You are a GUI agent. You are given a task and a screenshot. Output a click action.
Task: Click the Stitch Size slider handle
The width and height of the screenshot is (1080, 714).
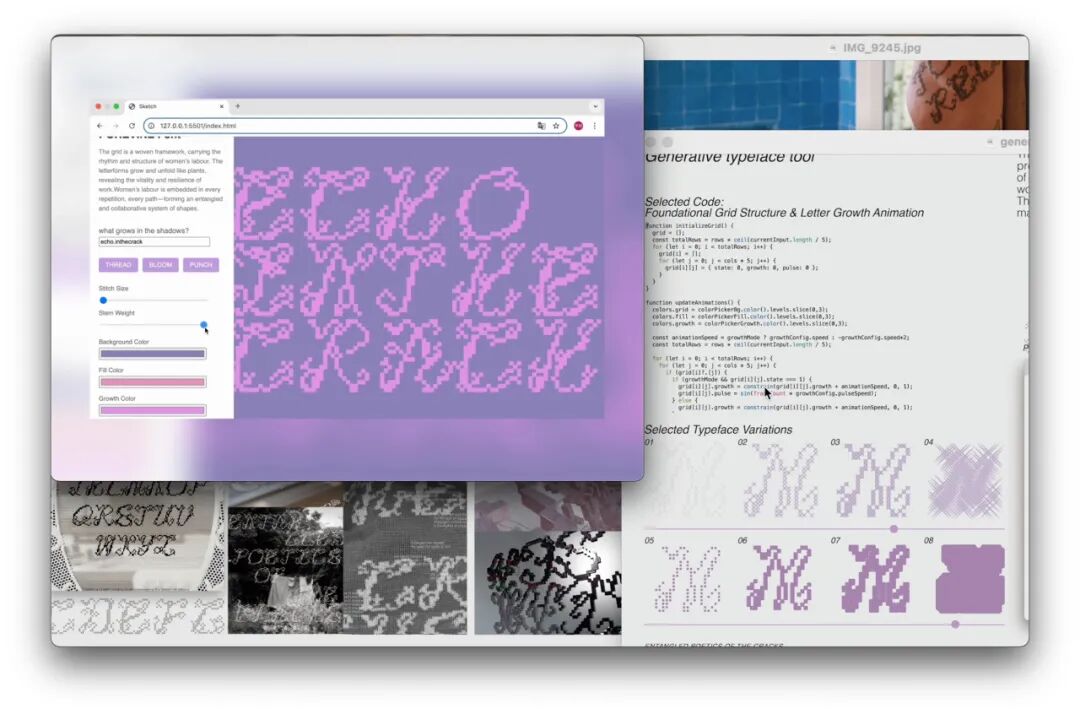pos(103,300)
